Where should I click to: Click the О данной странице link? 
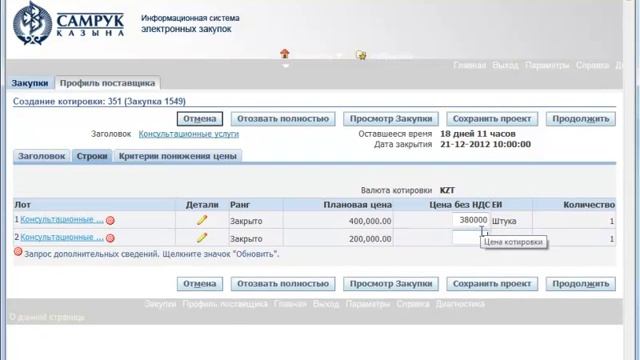coord(47,317)
